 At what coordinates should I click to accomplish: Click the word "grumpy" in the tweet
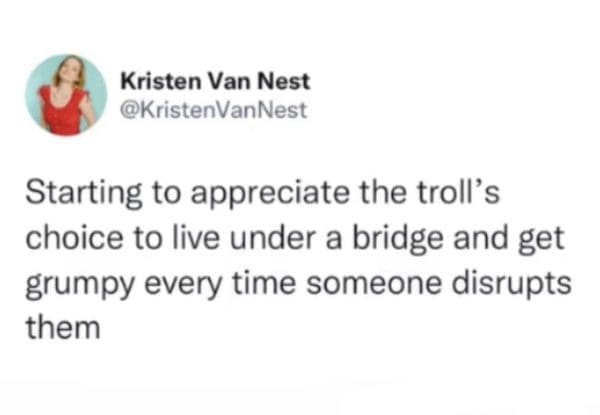(79, 285)
